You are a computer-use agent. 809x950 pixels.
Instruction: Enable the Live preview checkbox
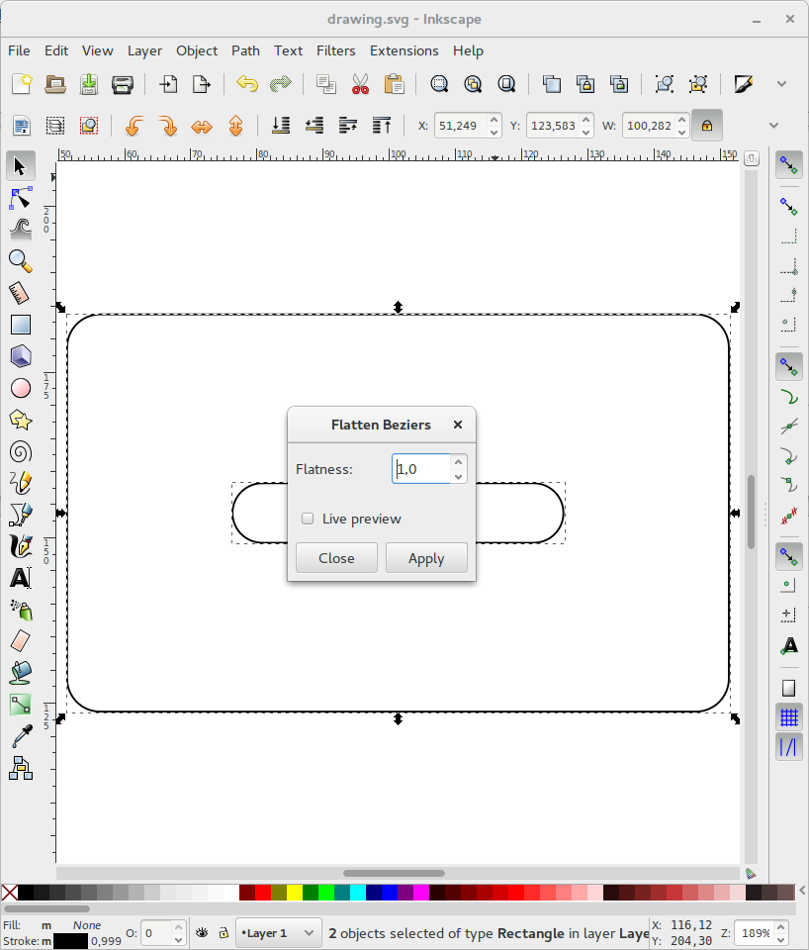[x=308, y=519]
